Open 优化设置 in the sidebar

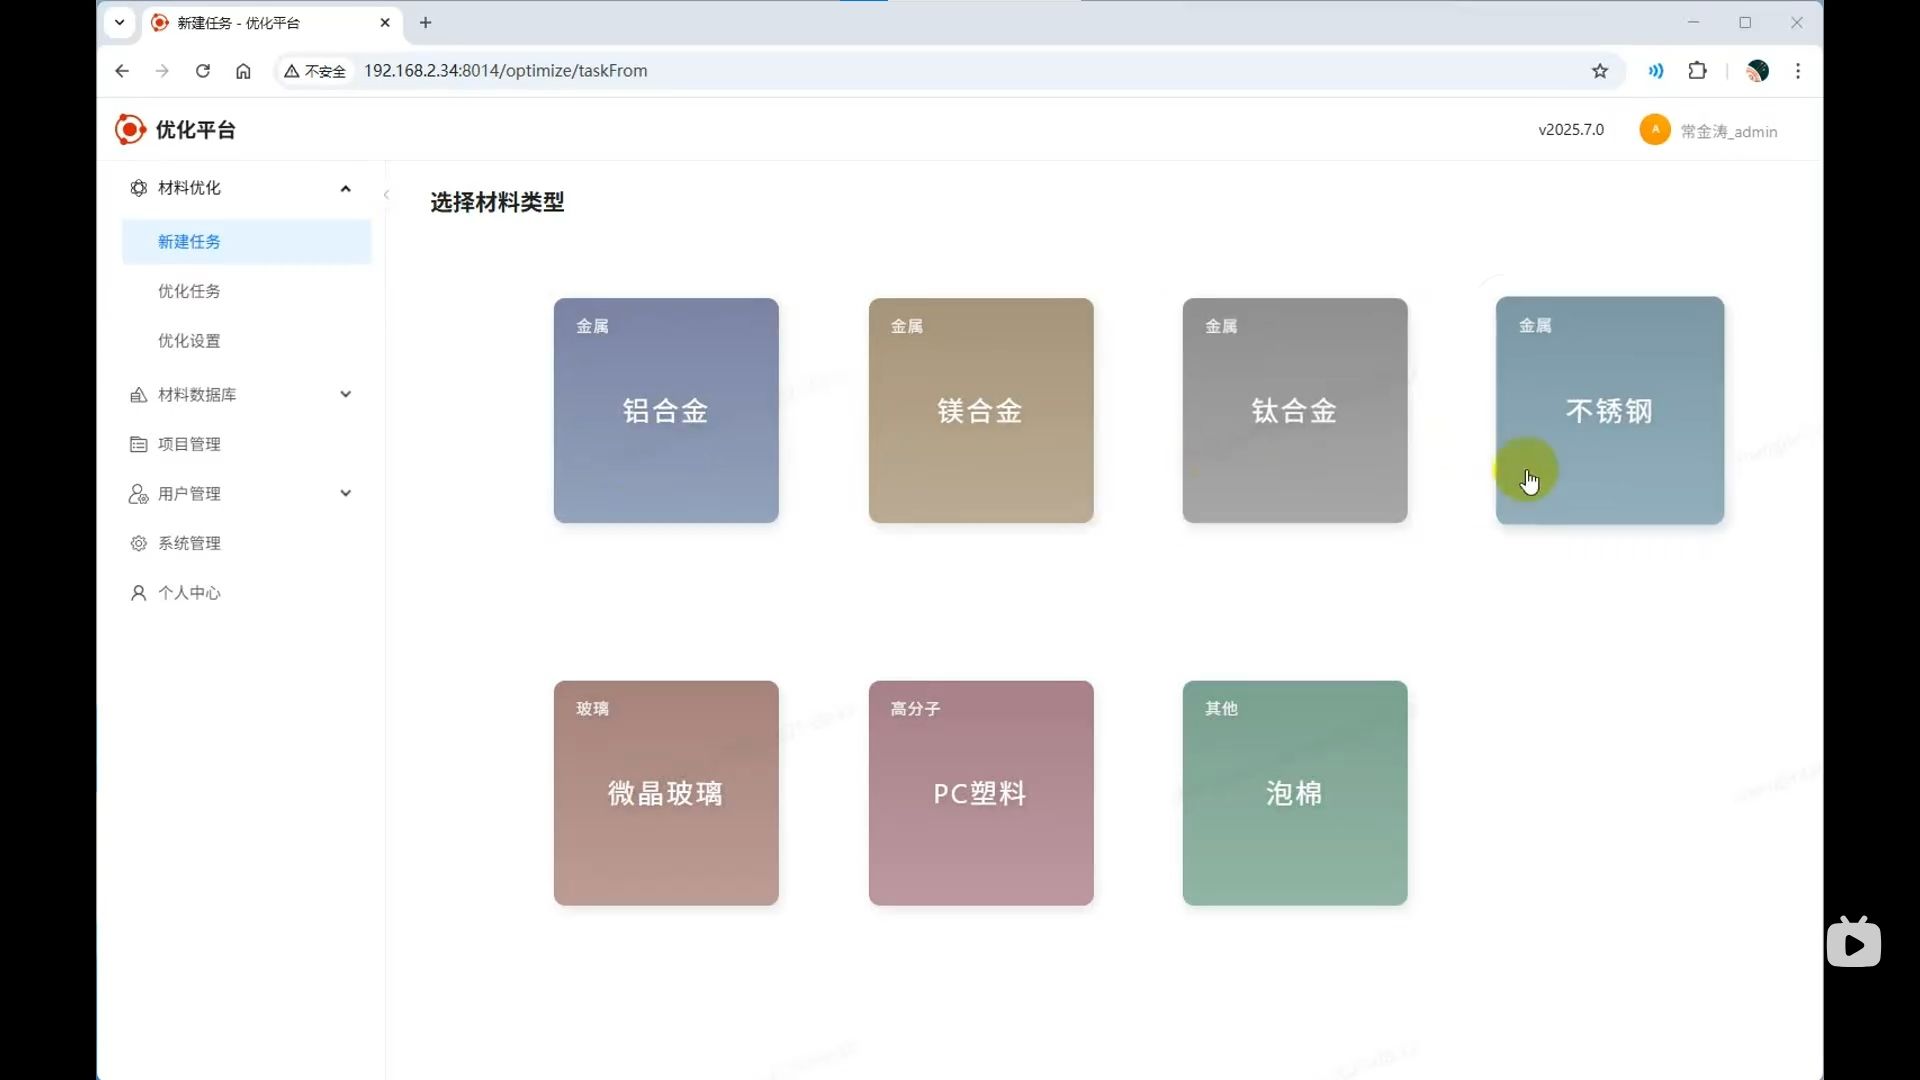click(189, 341)
